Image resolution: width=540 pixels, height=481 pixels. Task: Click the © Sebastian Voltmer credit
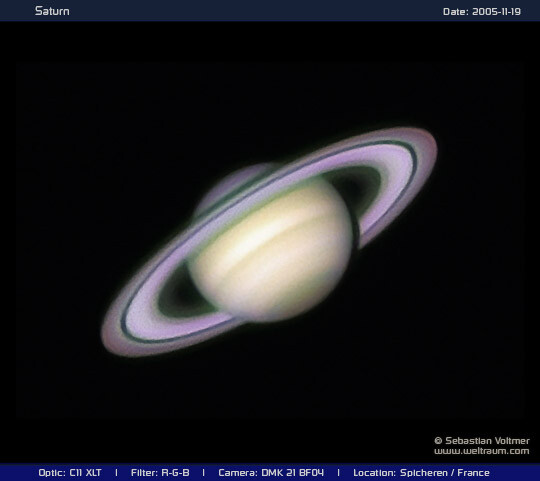[x=482, y=440]
